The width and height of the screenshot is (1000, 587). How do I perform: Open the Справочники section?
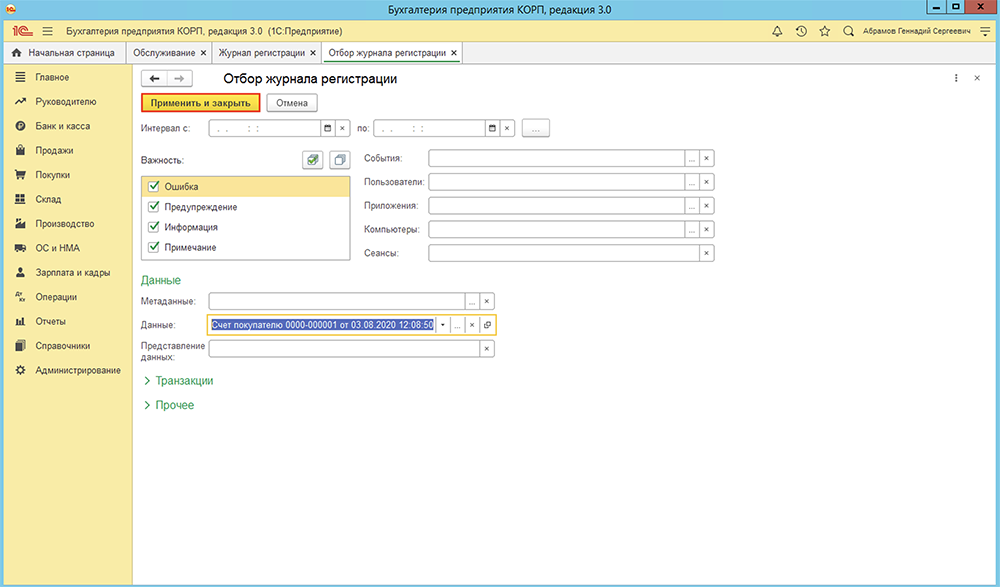[x=62, y=346]
